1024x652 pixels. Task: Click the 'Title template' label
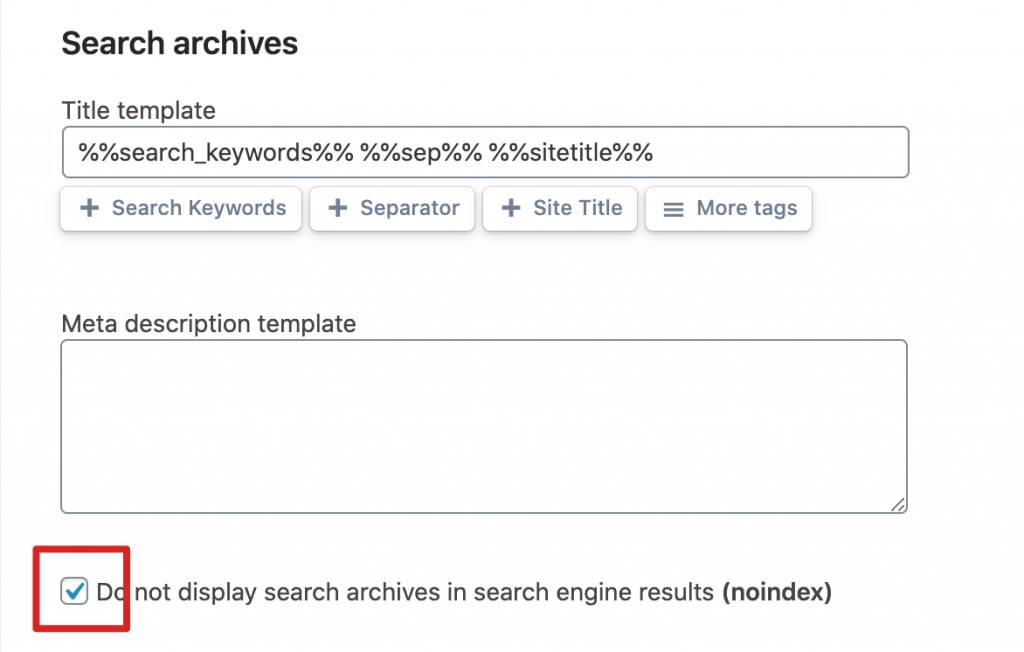click(x=138, y=110)
